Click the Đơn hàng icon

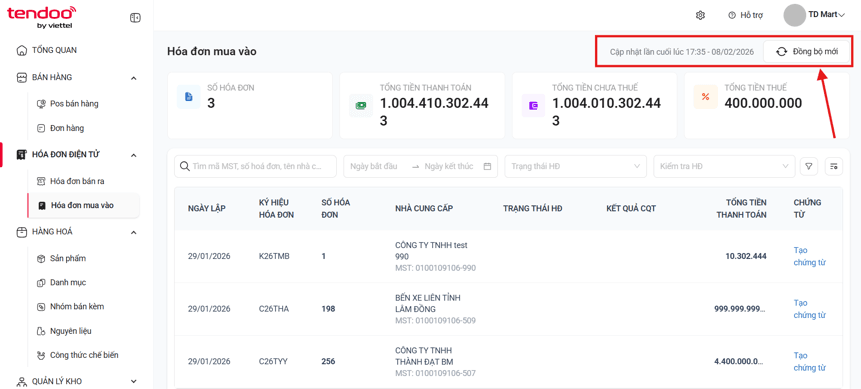tap(41, 128)
